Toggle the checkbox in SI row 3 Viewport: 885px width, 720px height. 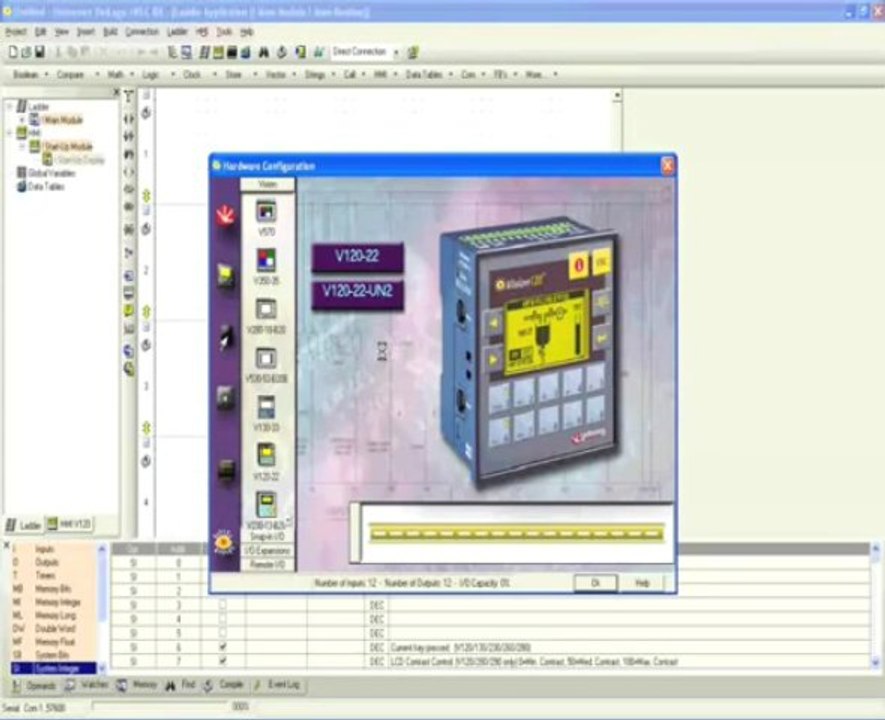222,604
